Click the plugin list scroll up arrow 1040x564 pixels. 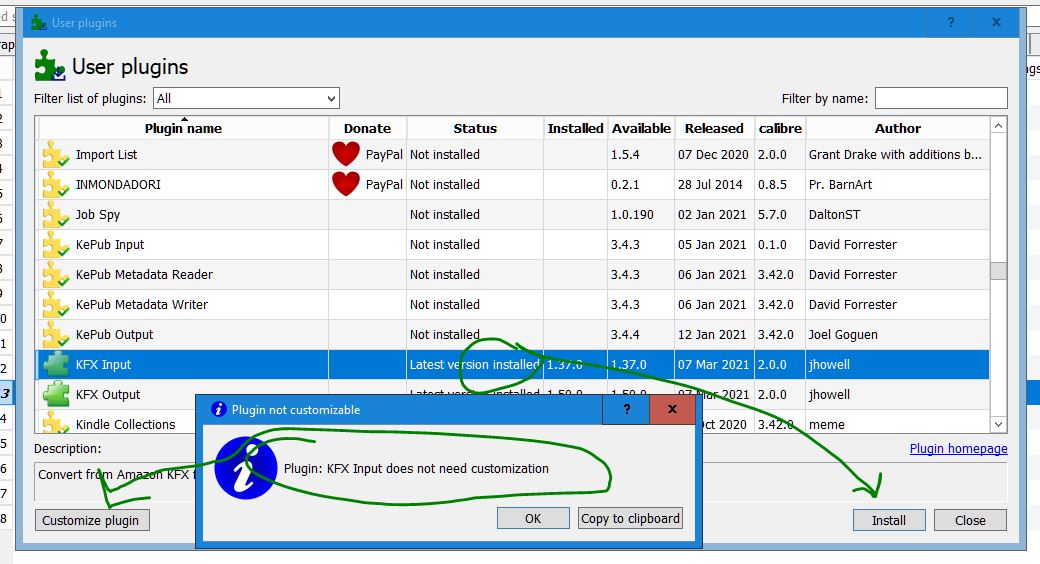pos(998,126)
